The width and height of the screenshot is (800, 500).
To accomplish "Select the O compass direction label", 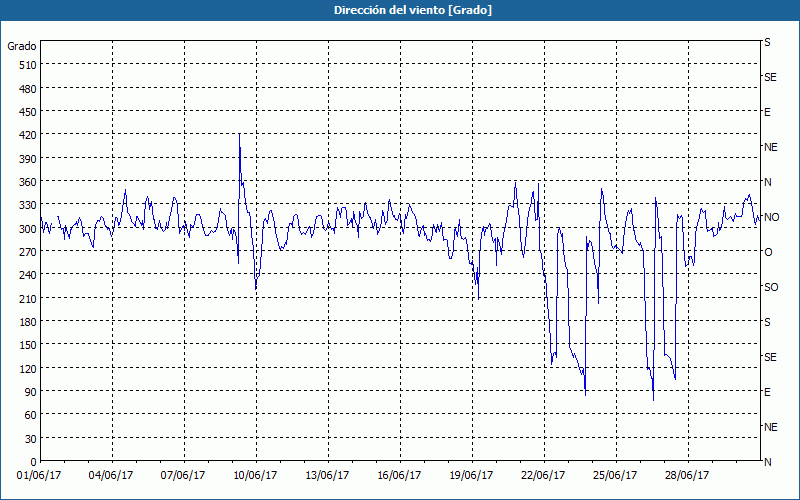I will pyautogui.click(x=768, y=252).
